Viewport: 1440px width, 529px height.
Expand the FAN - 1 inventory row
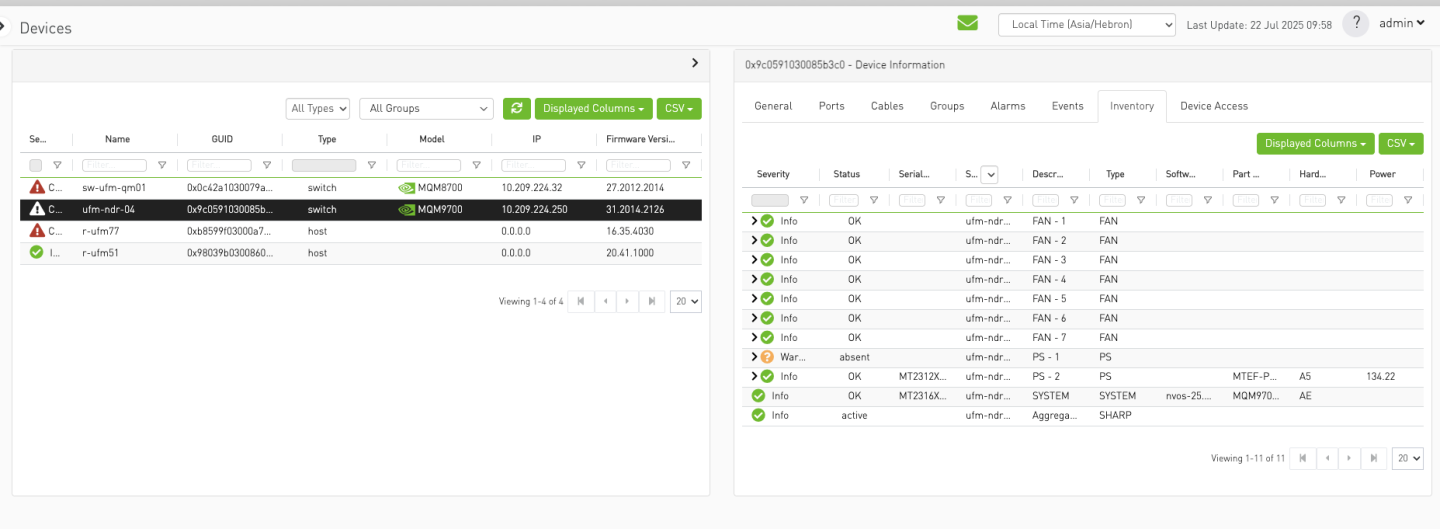click(754, 221)
